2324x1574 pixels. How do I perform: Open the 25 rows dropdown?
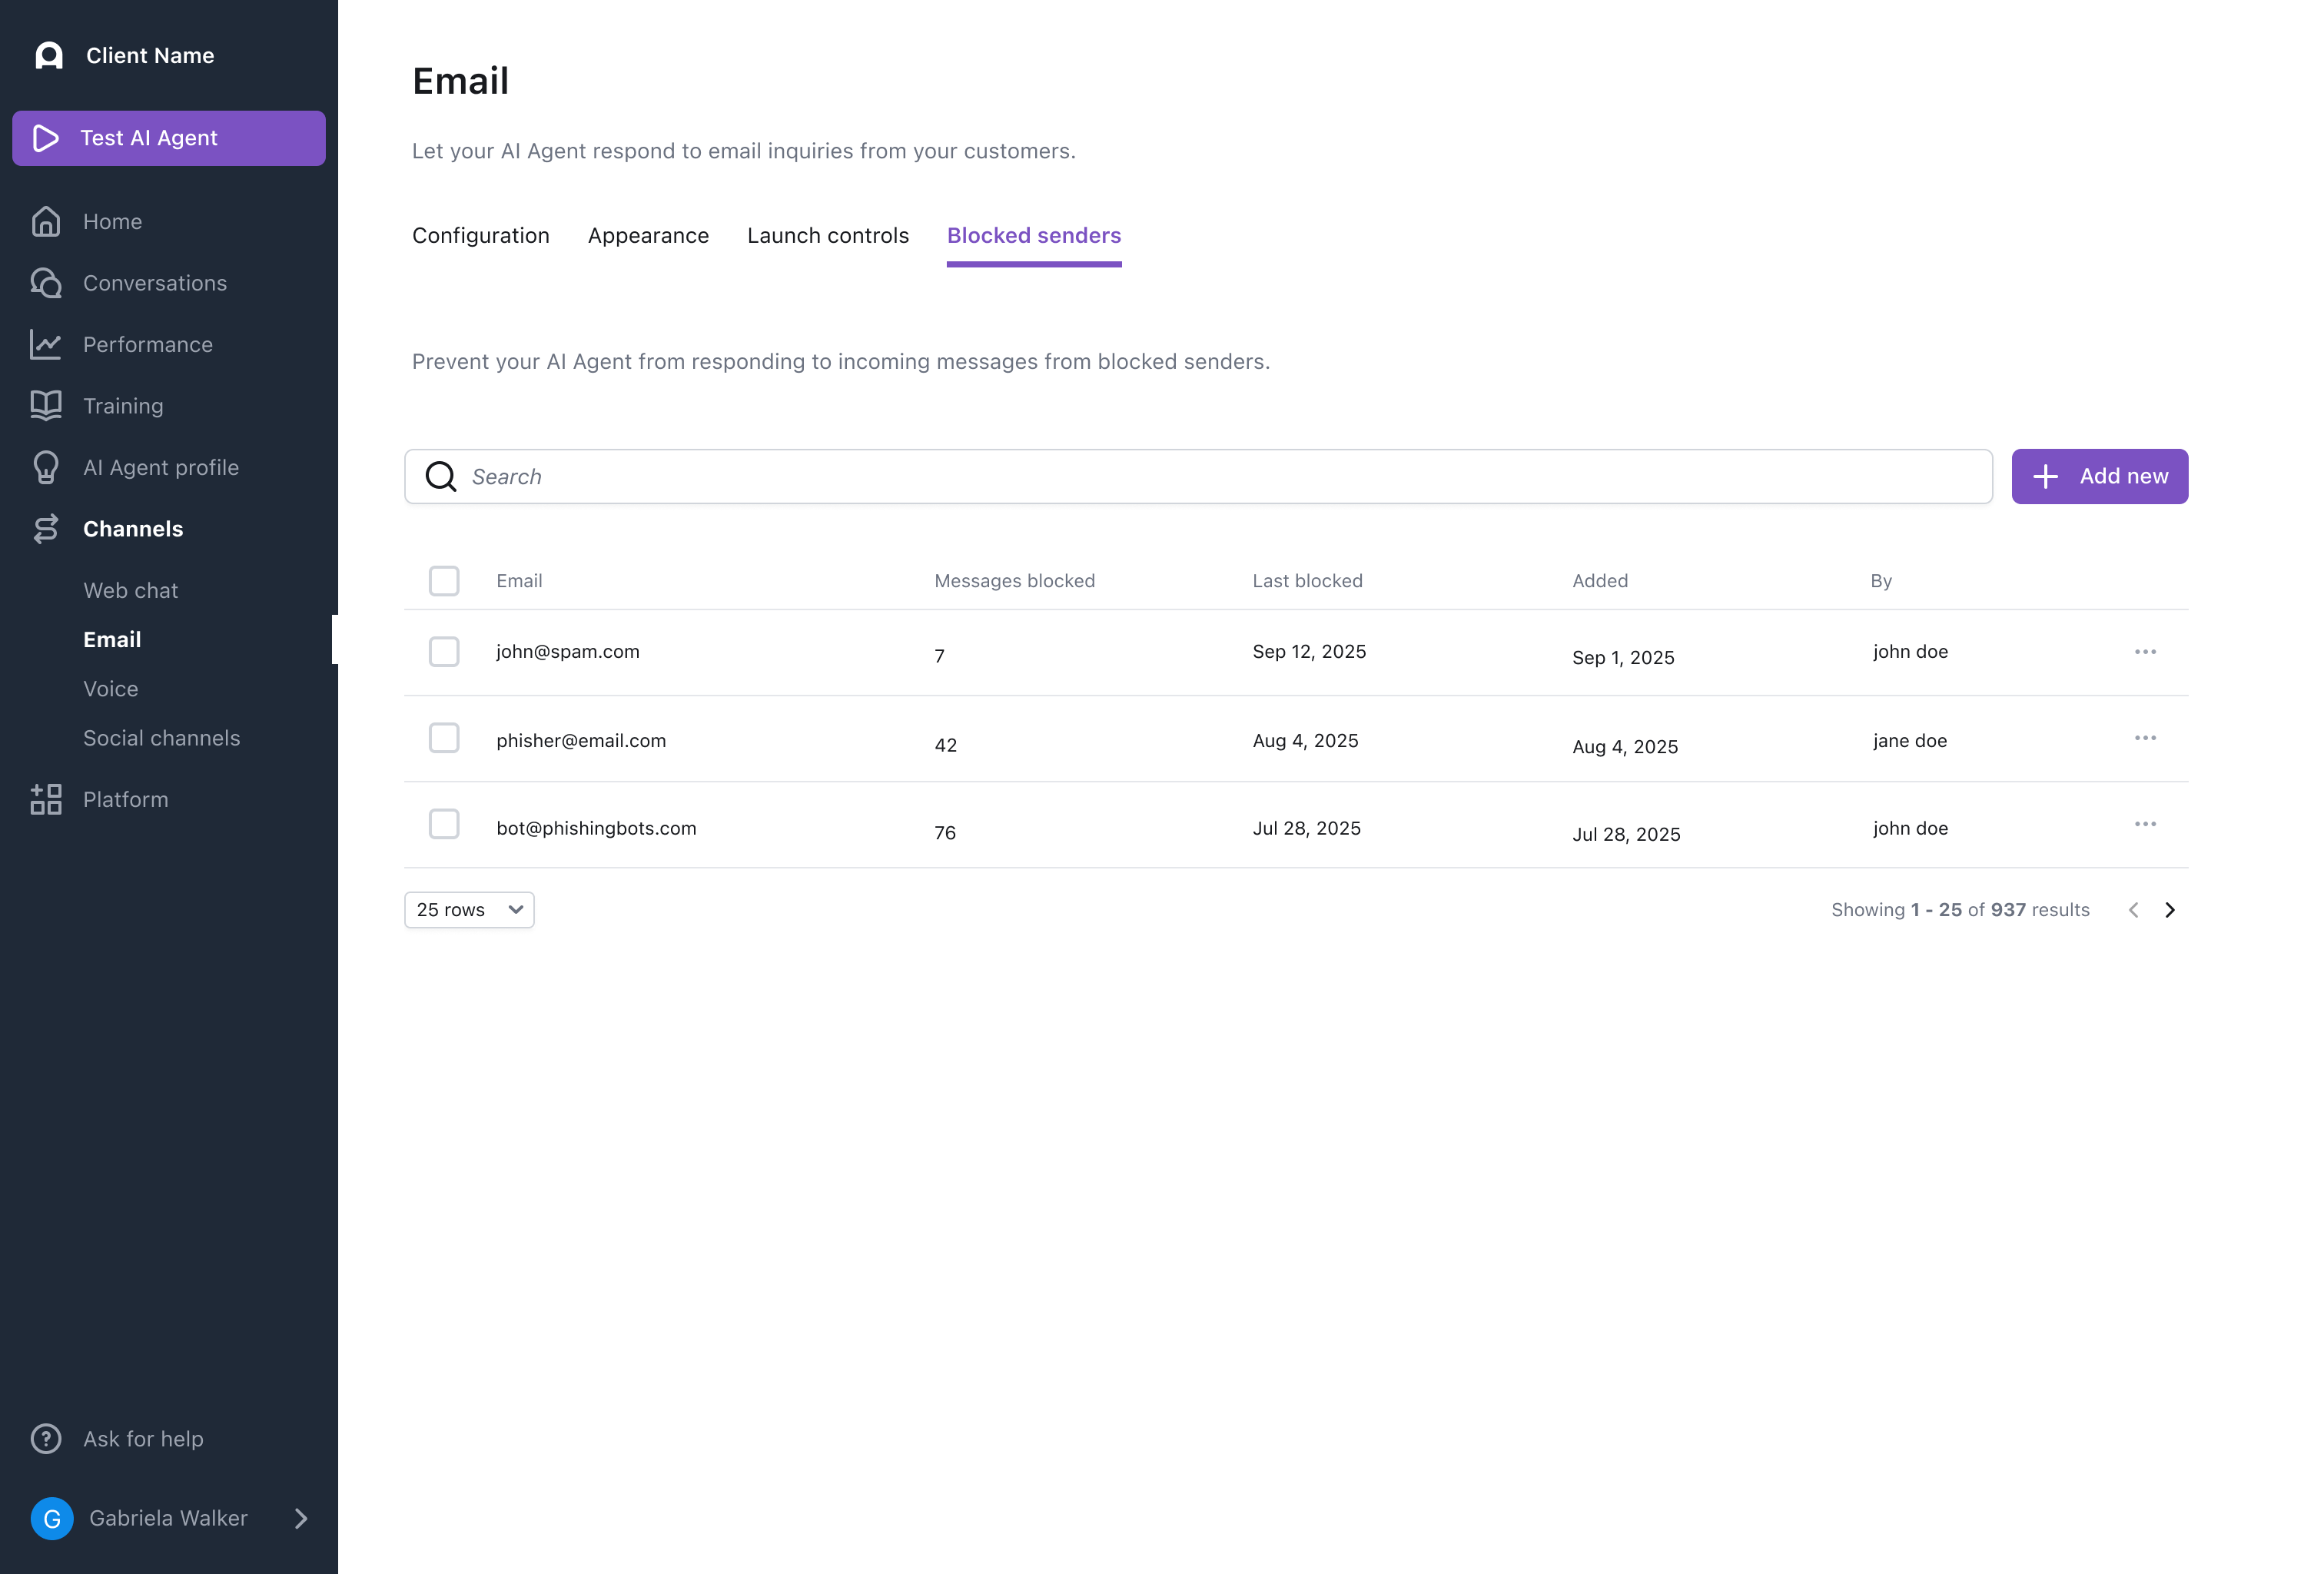(469, 909)
